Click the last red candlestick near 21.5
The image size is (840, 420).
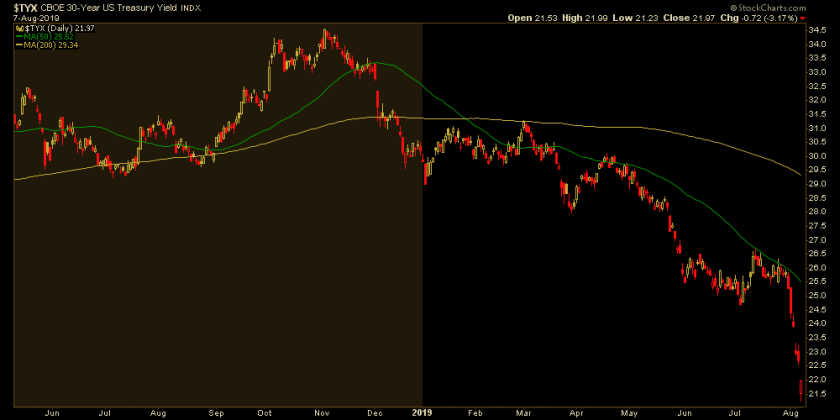click(x=801, y=389)
